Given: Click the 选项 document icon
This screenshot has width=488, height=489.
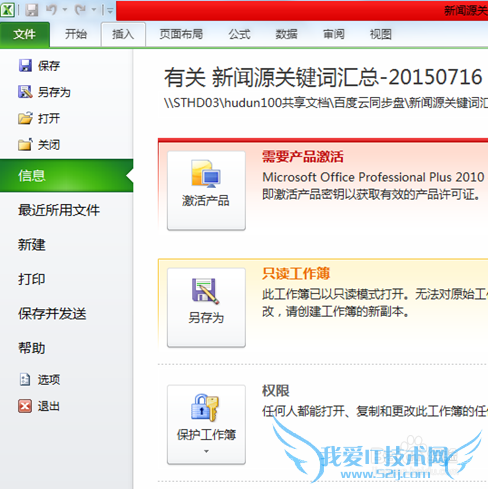Looking at the screenshot, I should 25,379.
